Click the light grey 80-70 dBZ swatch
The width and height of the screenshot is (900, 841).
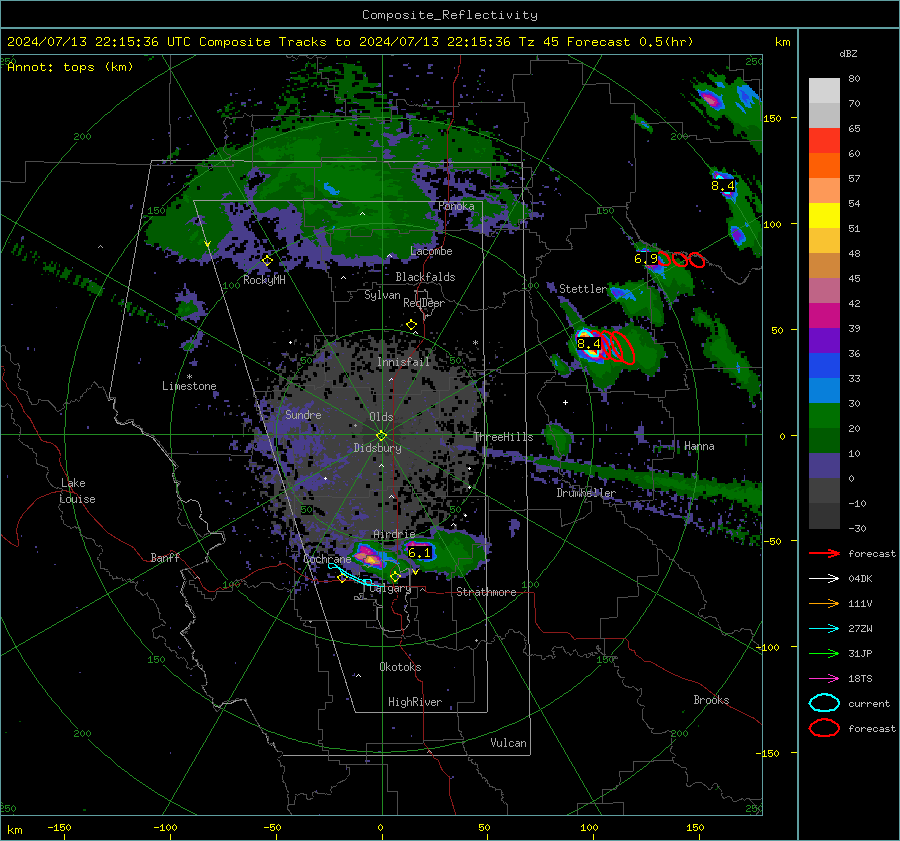tap(824, 91)
